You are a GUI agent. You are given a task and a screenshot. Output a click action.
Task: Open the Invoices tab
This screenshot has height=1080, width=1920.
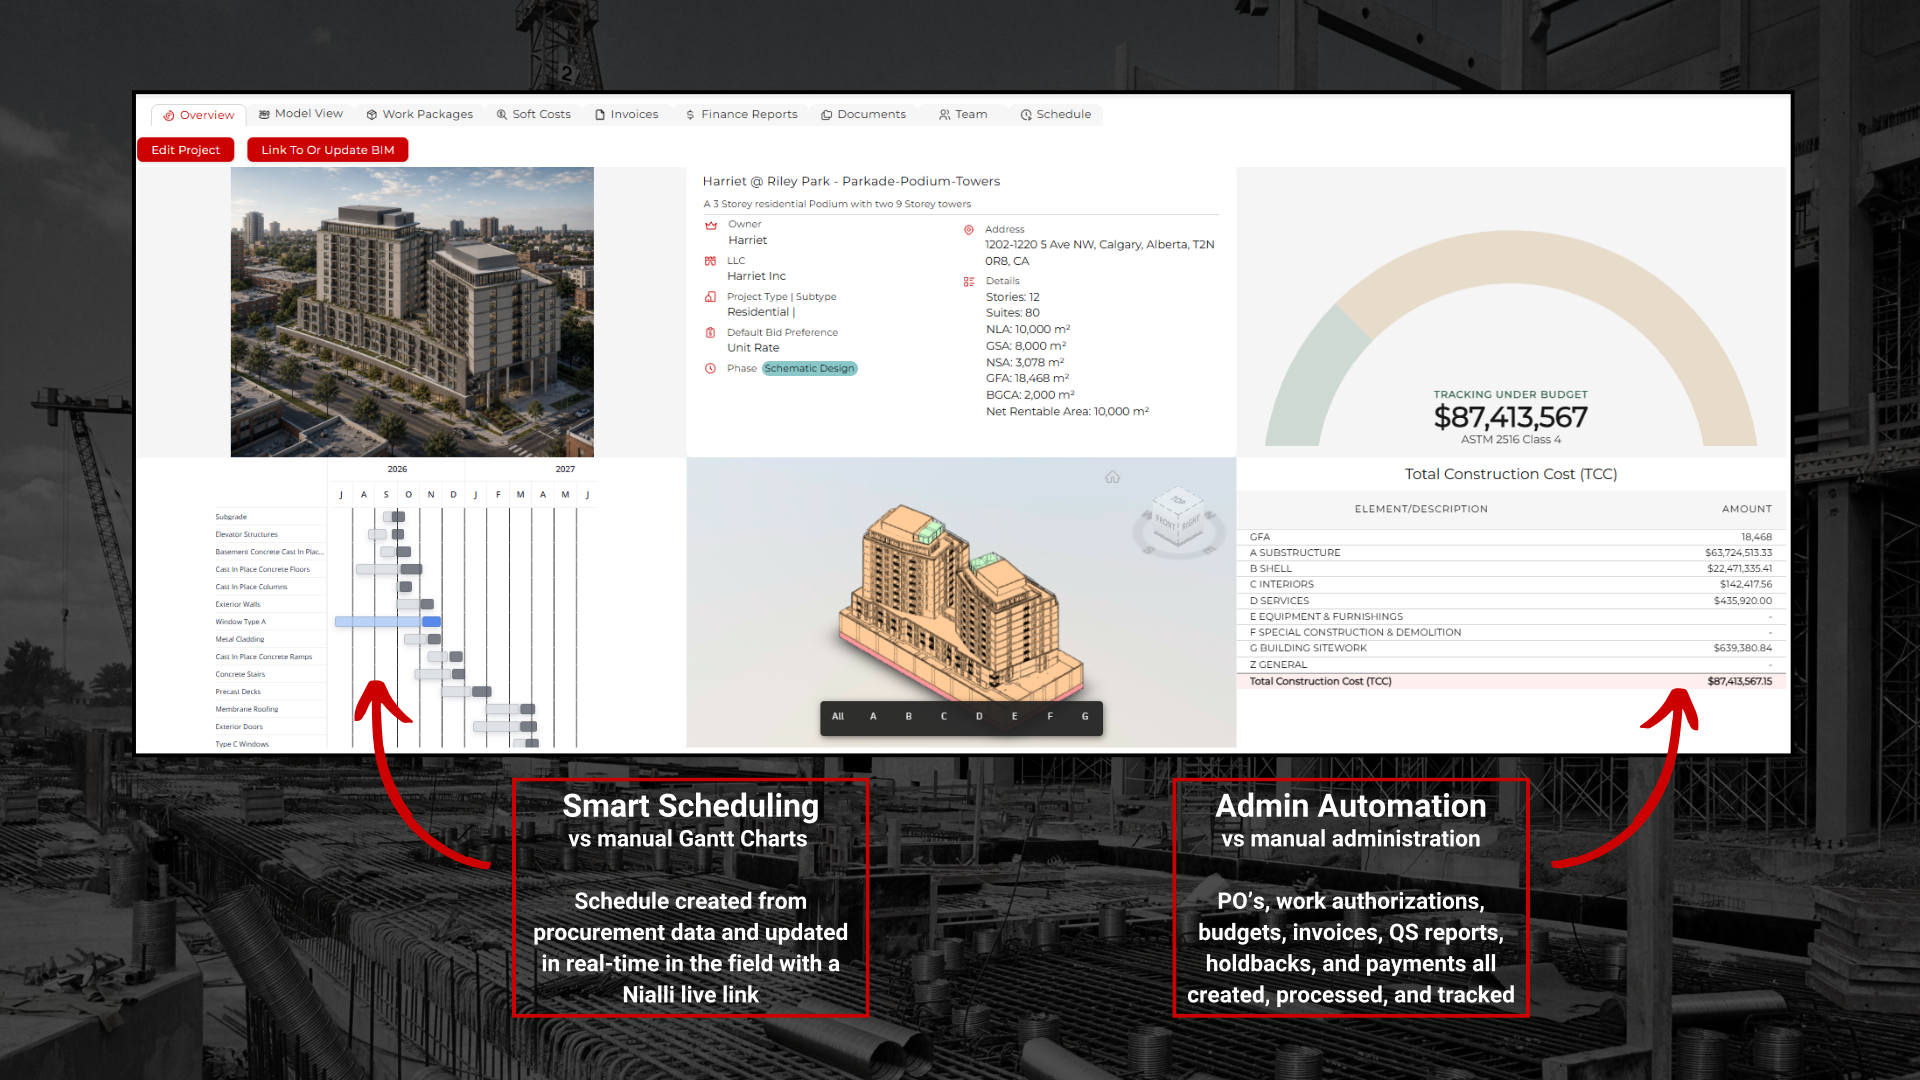627,114
